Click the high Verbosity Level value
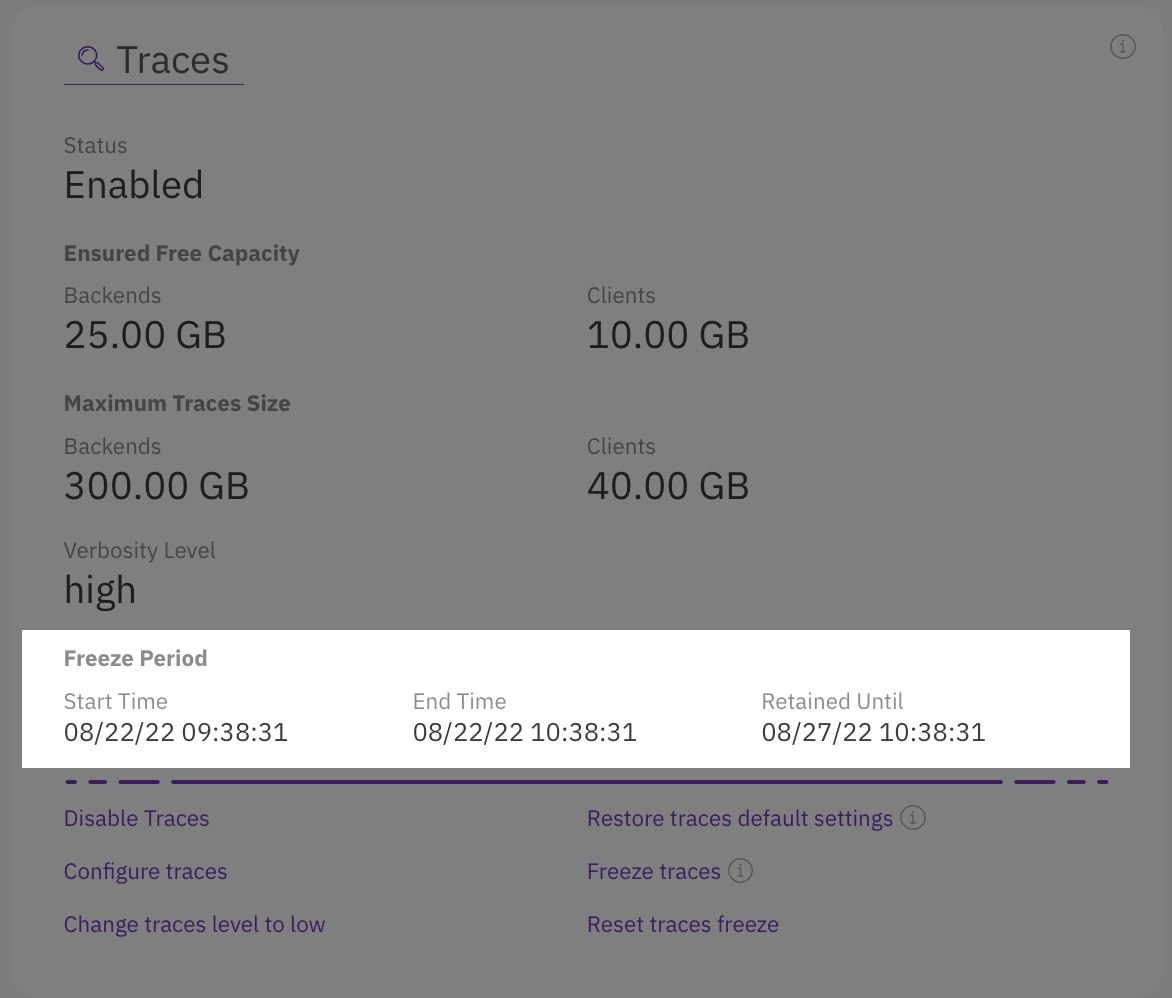 [x=100, y=590]
